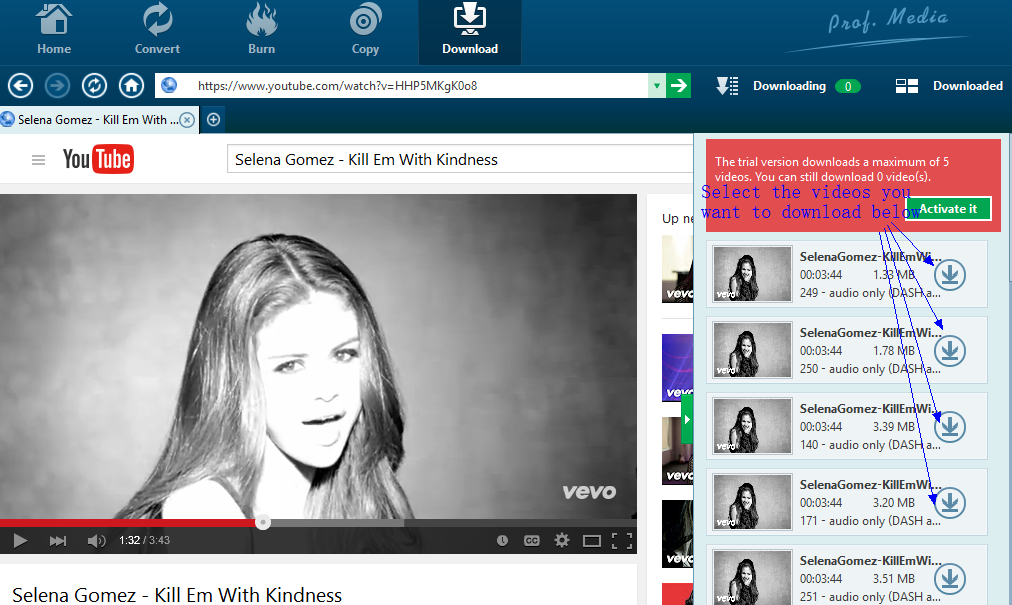Click thumbnail of 250 audio only item
This screenshot has width=1012, height=605.
753,350
